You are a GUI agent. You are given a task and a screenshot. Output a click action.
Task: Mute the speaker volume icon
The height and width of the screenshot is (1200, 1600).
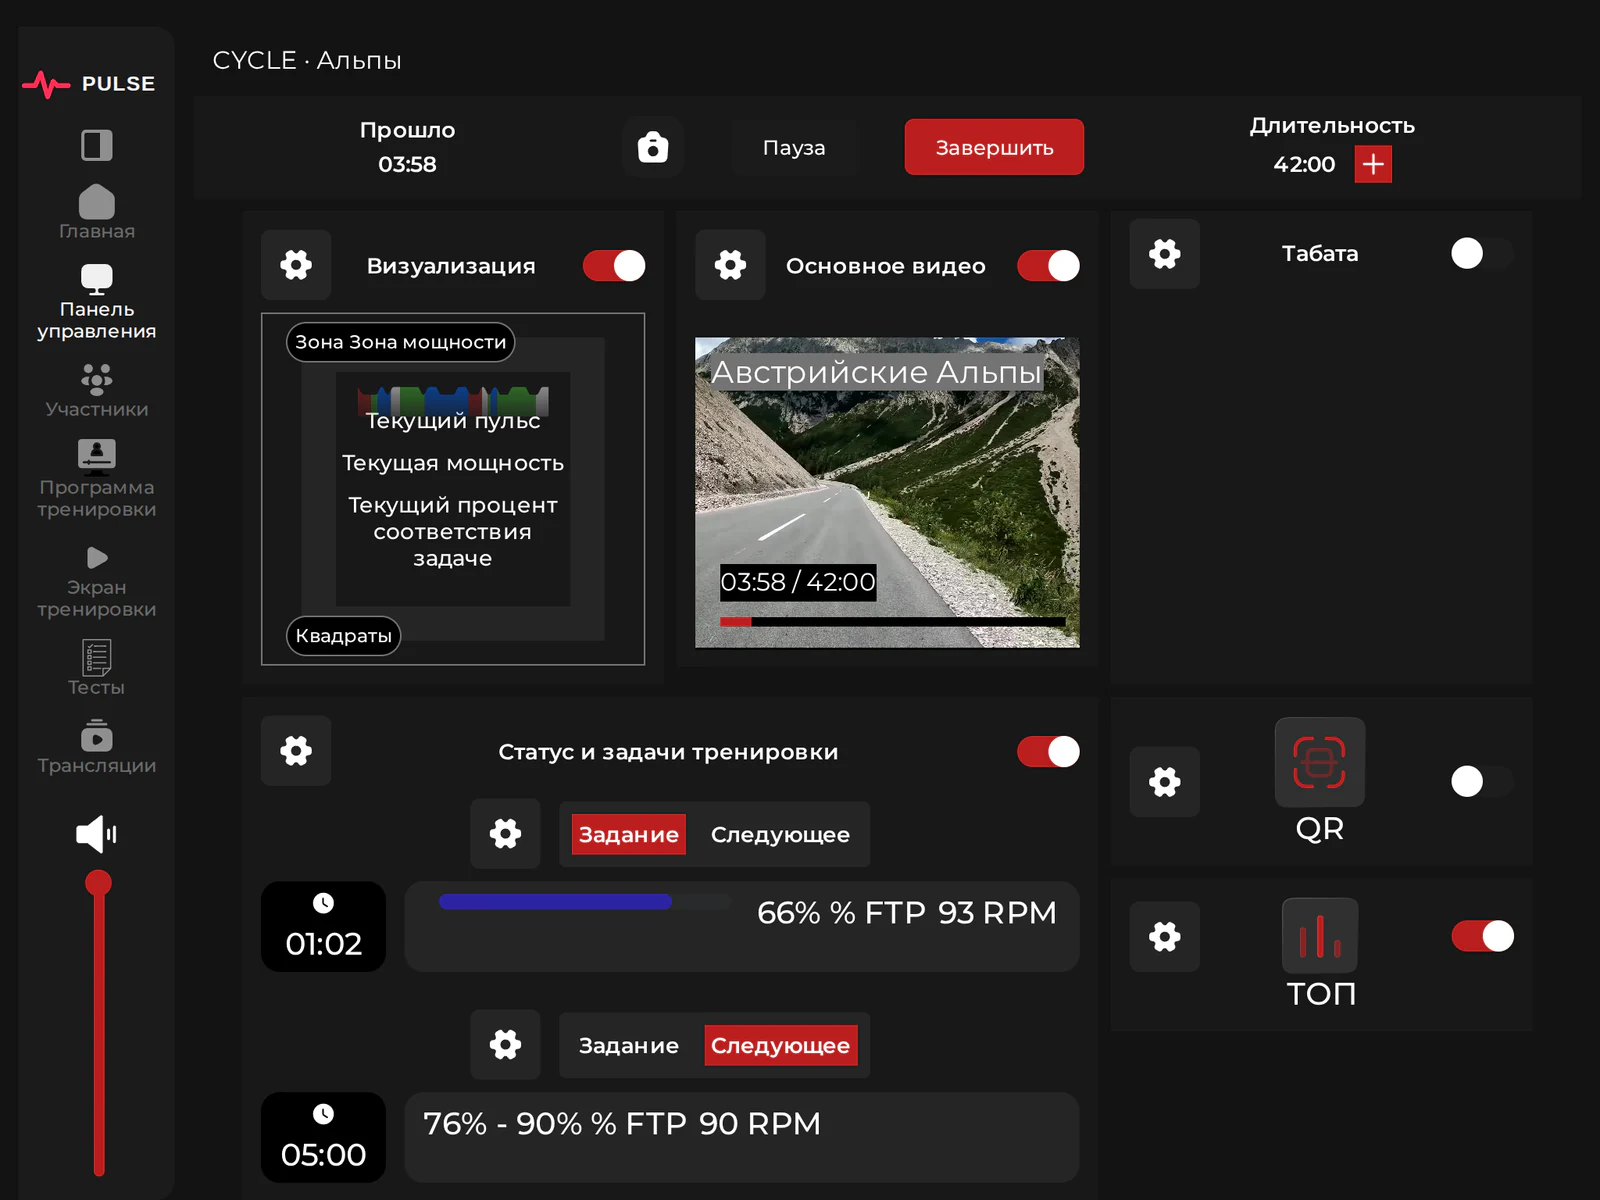tap(97, 834)
